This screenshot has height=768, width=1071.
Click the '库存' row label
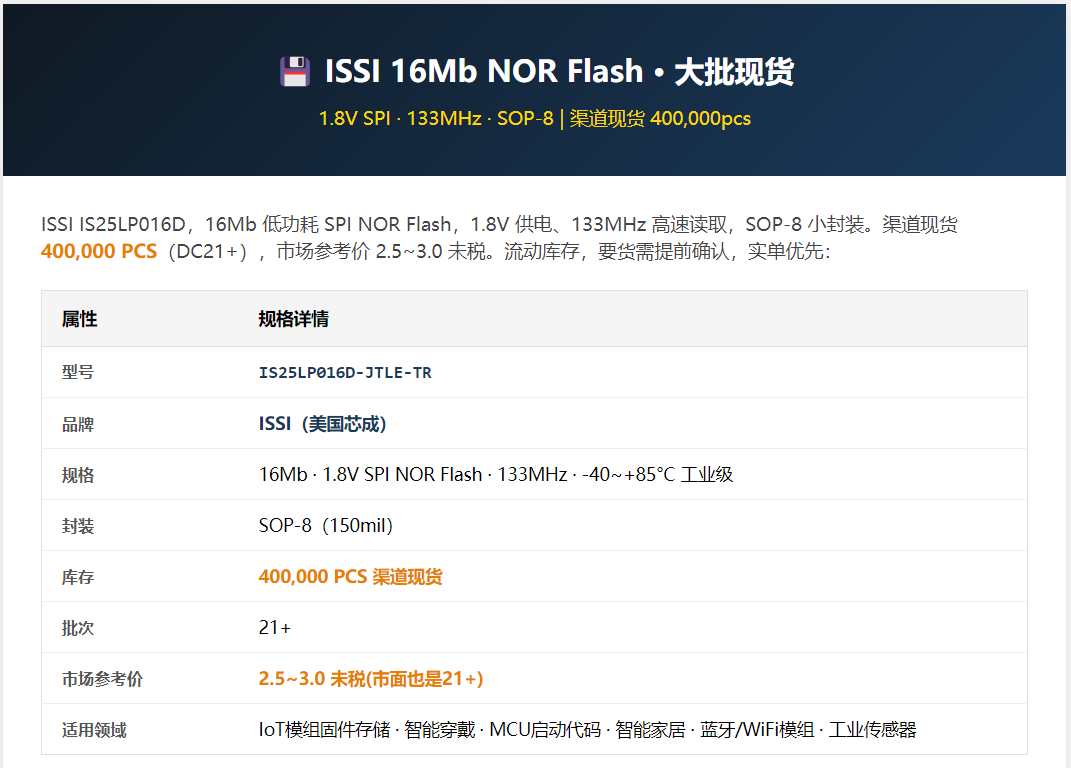(x=78, y=577)
